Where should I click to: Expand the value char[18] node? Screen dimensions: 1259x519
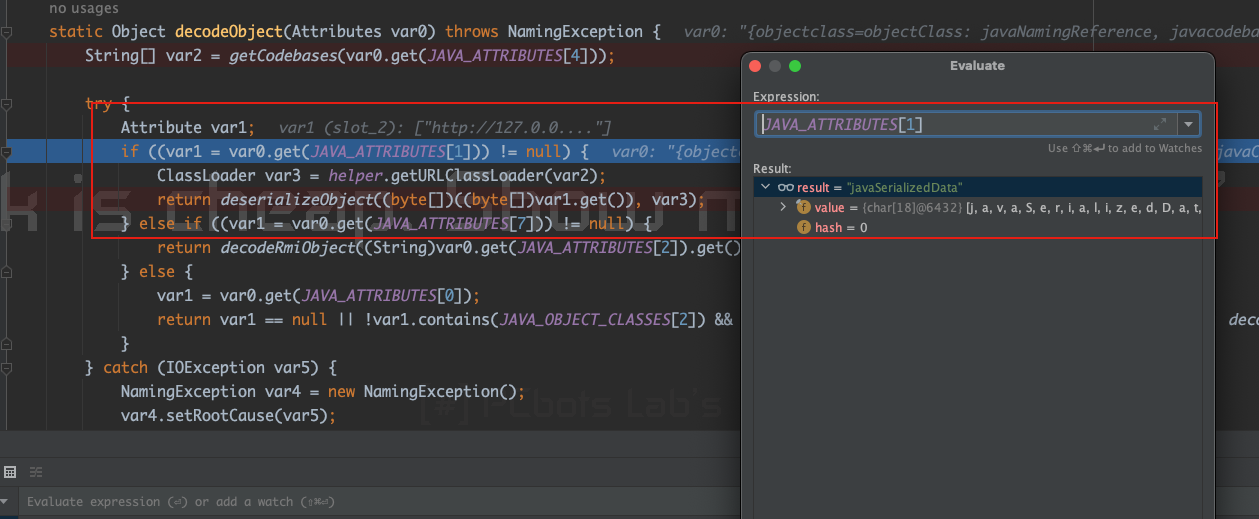pos(784,207)
